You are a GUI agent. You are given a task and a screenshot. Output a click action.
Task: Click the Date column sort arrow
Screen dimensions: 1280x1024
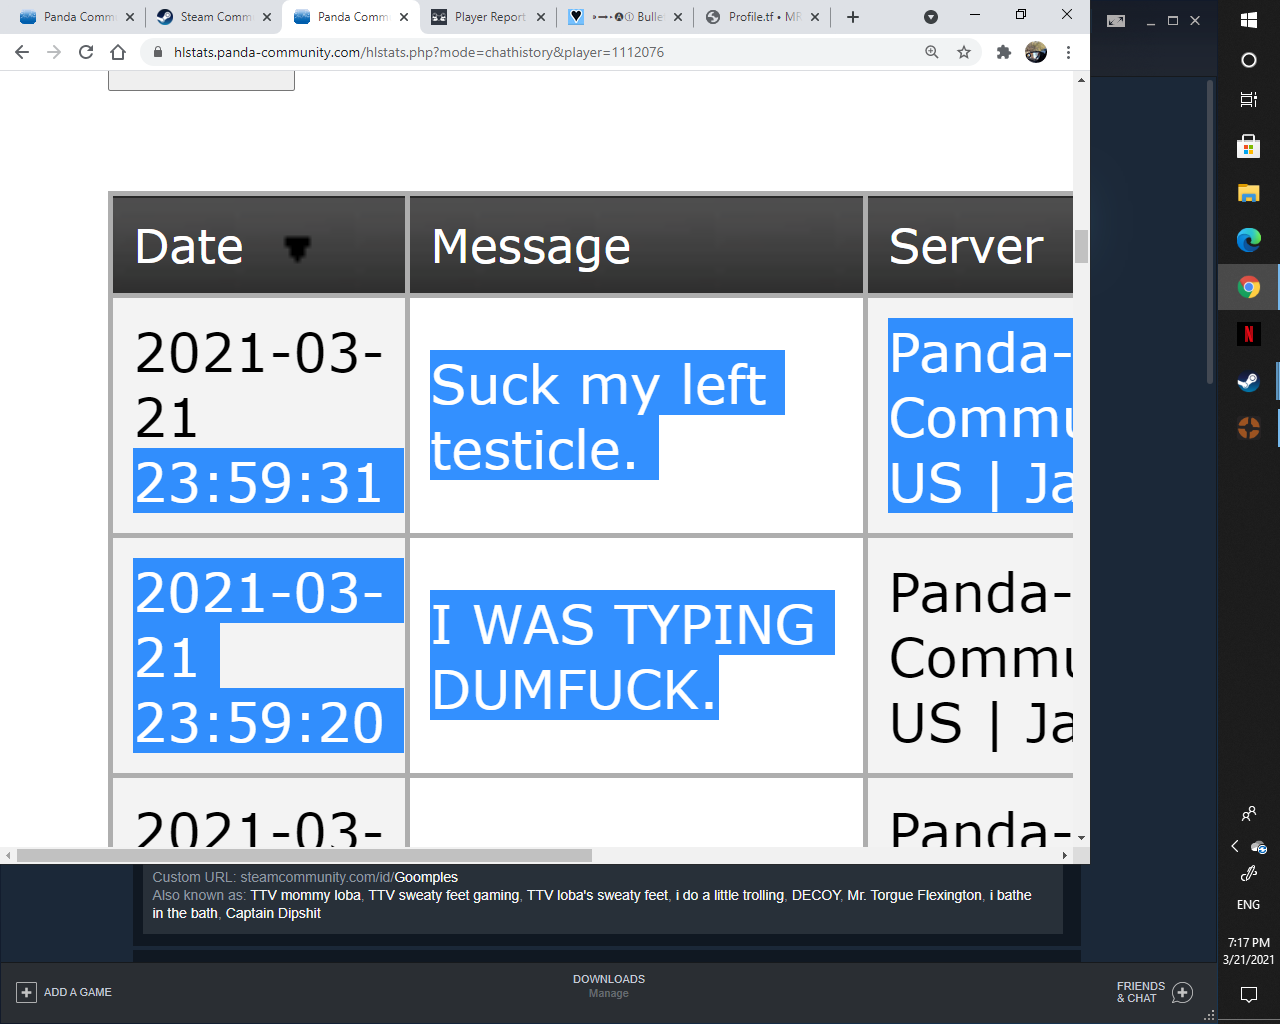(295, 247)
